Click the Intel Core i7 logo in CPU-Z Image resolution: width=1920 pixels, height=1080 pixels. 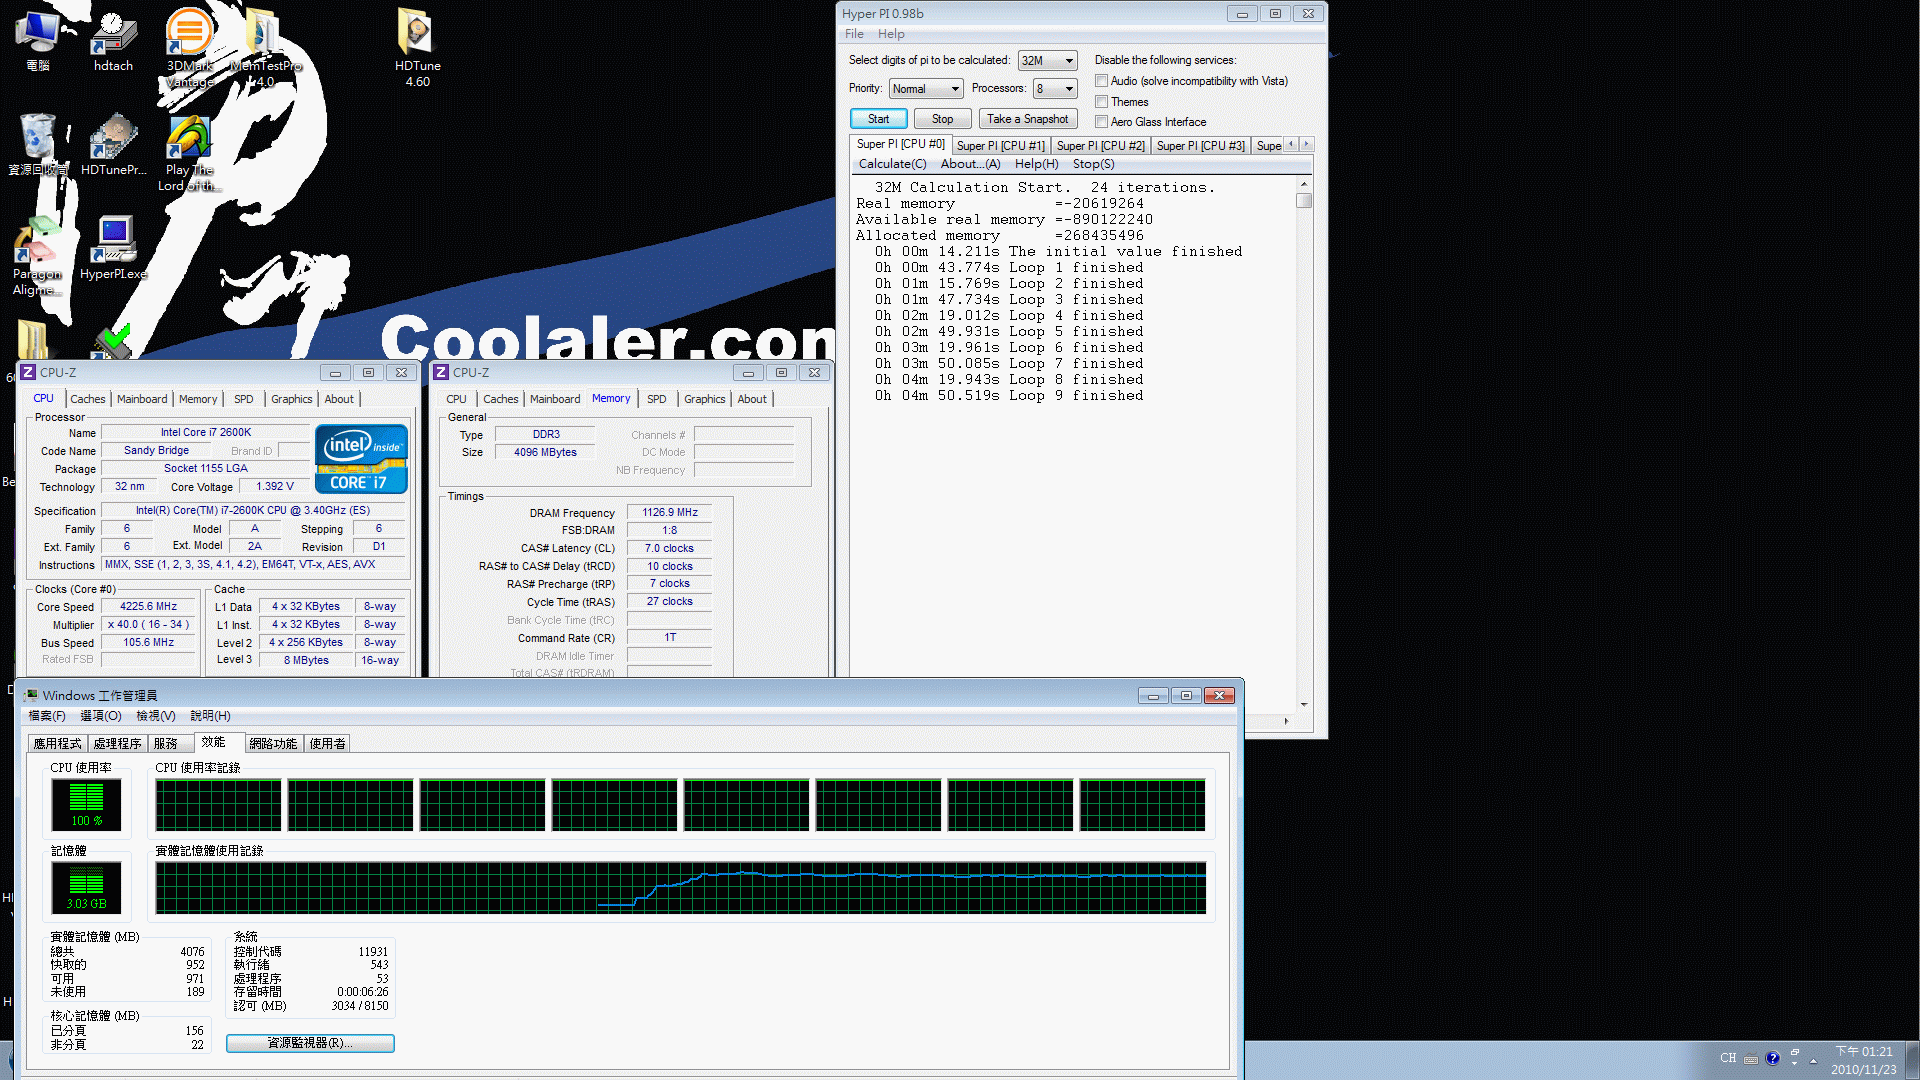click(x=361, y=459)
